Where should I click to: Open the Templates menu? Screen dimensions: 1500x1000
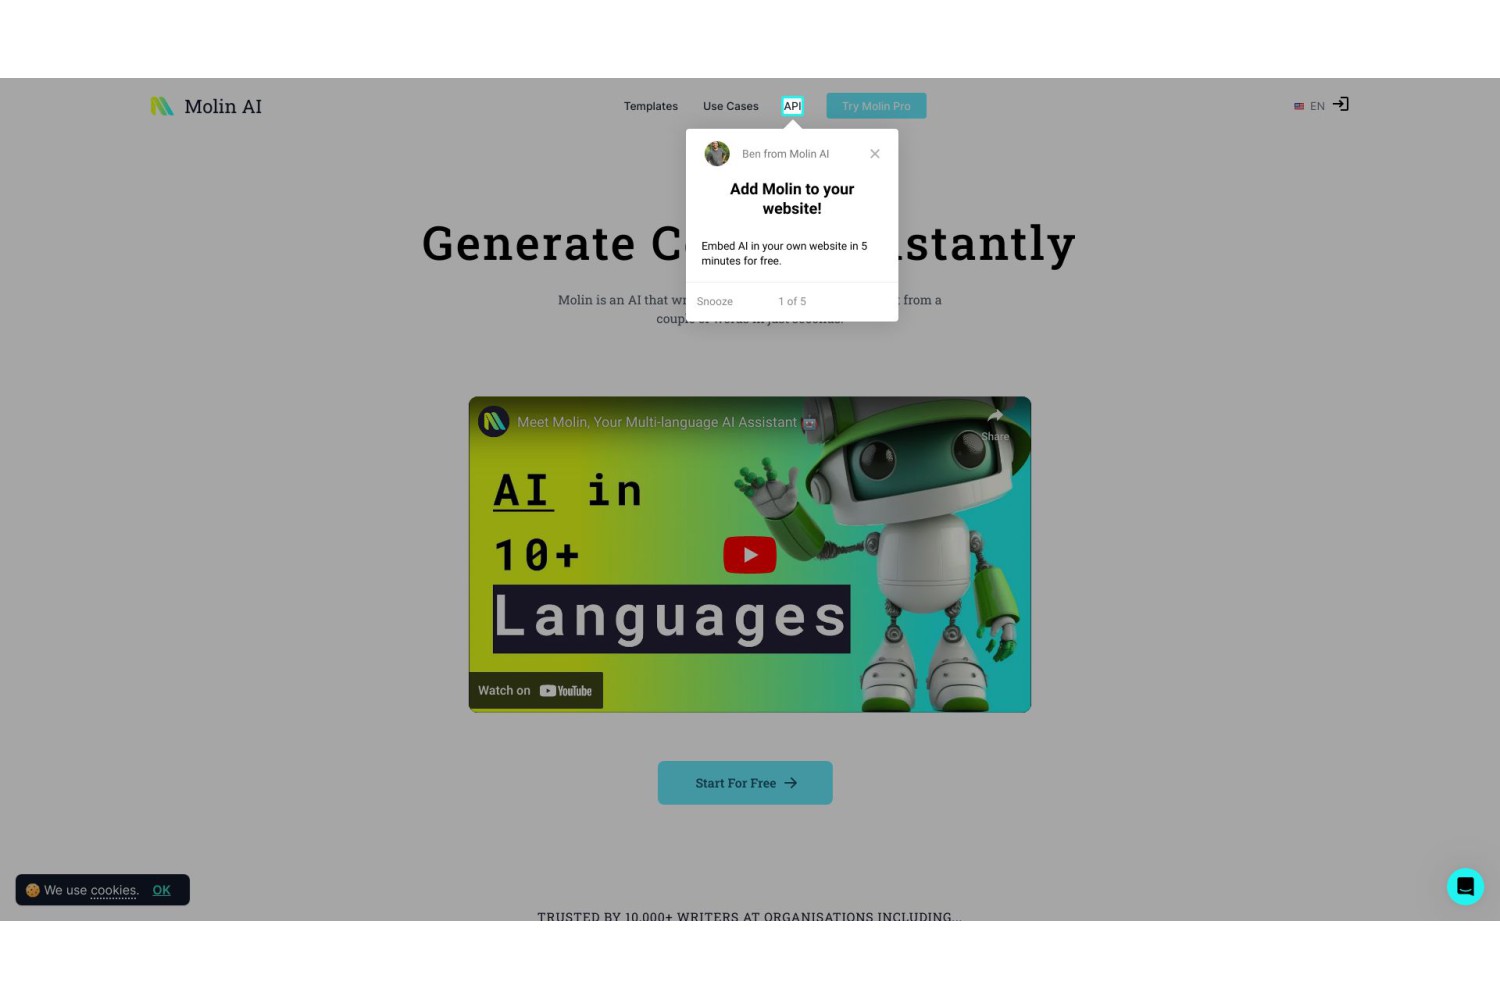651,106
